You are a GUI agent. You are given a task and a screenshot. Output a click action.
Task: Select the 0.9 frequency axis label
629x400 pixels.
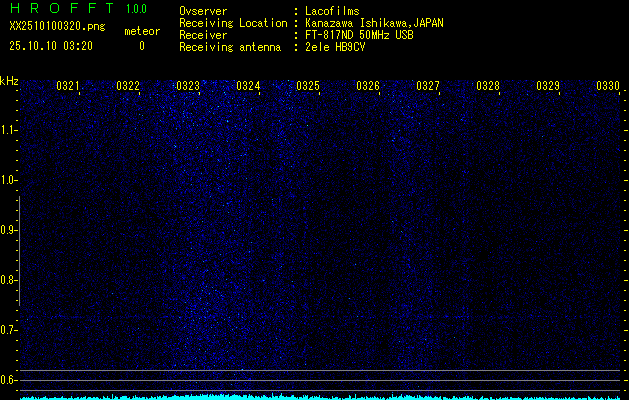pos(9,230)
